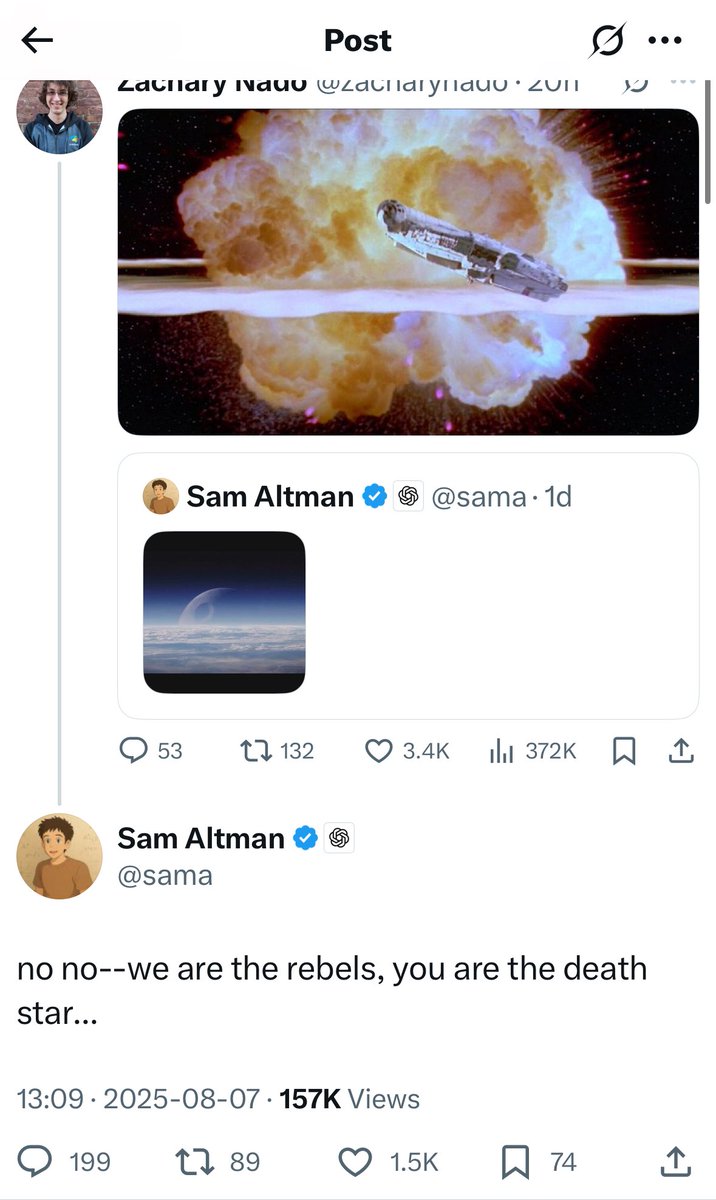
Task: Like Zachary Nado's tweet
Action: [379, 751]
